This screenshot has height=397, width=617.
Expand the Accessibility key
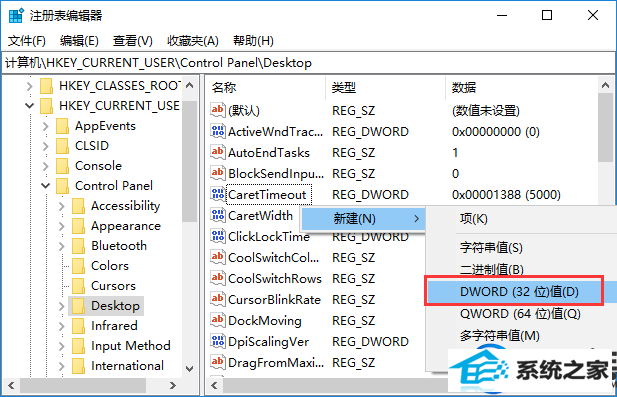pos(61,206)
